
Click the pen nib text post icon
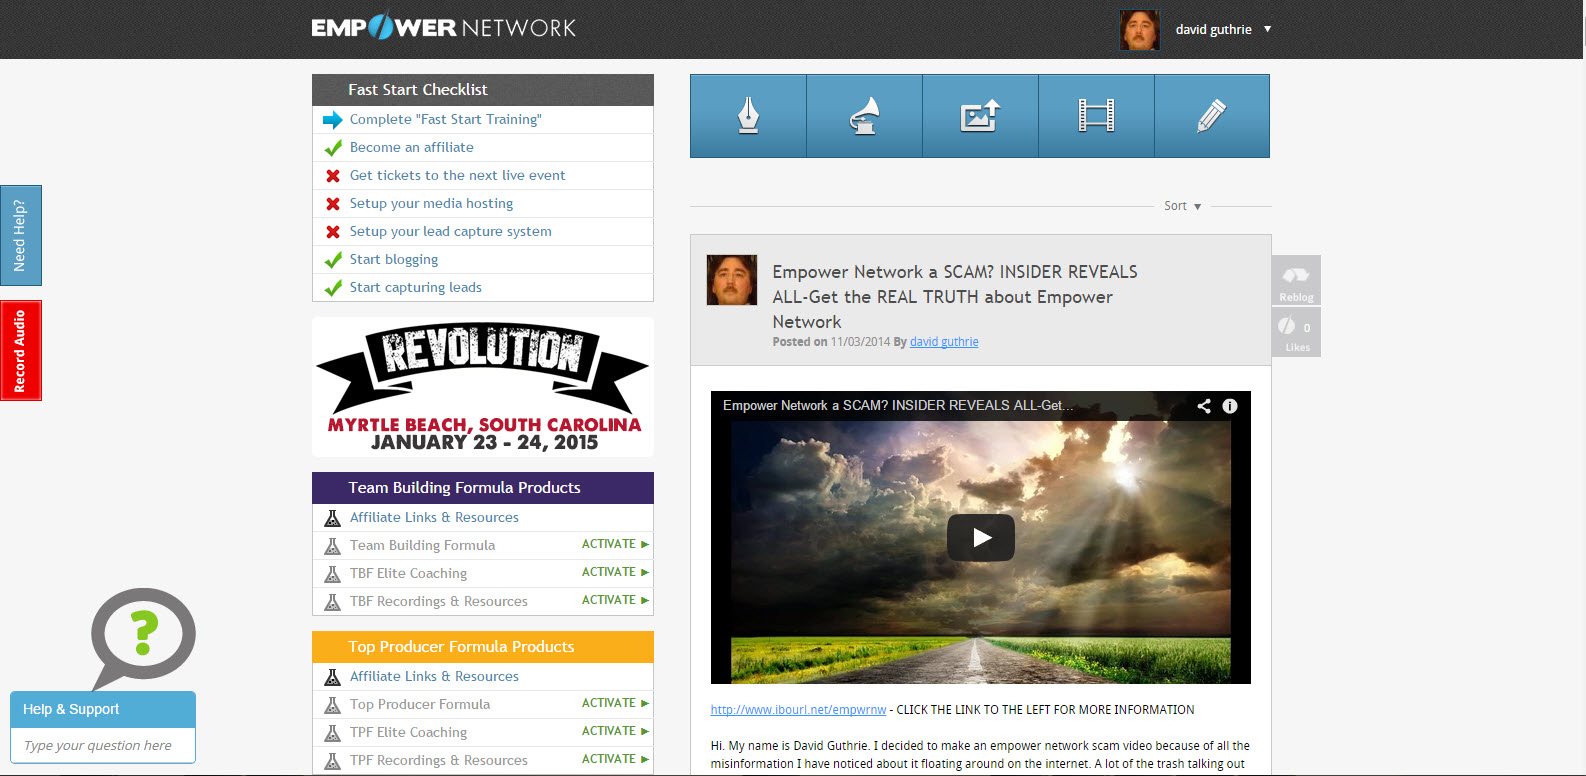(748, 116)
